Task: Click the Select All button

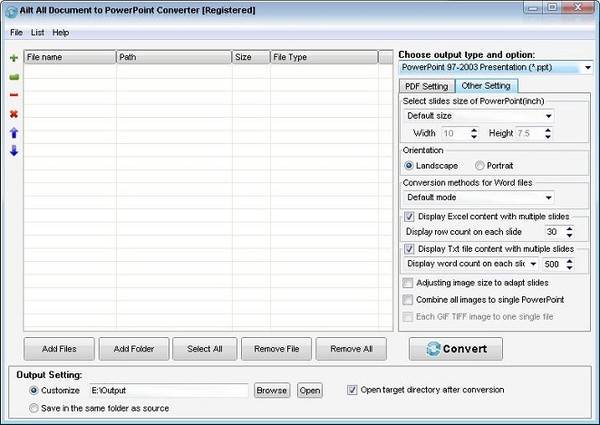Action: point(205,349)
